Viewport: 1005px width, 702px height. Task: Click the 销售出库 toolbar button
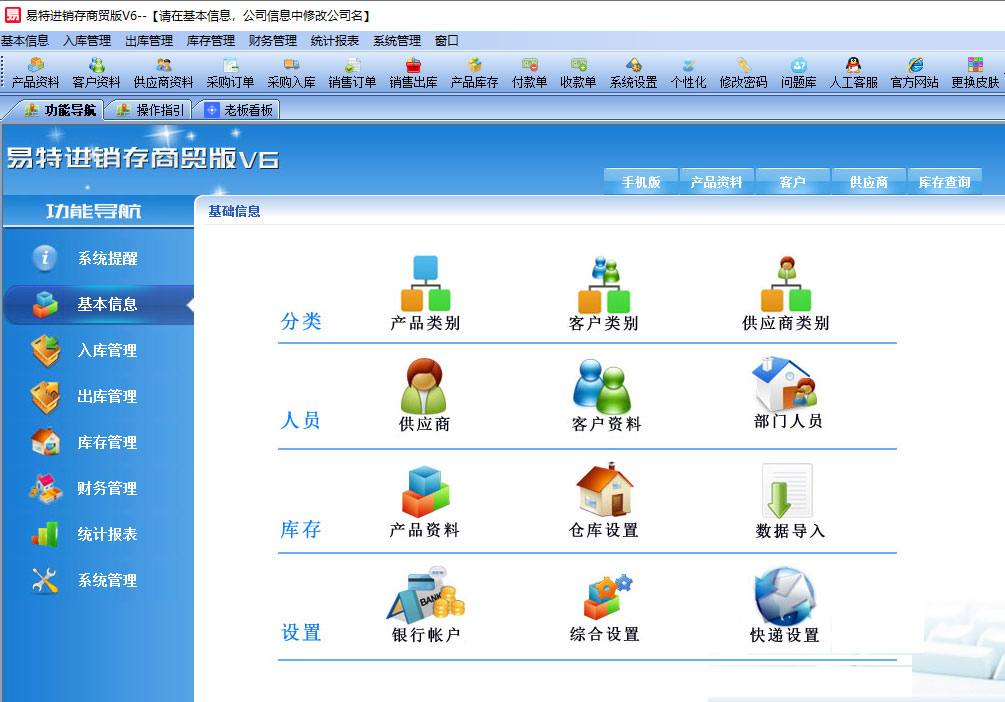(x=413, y=73)
